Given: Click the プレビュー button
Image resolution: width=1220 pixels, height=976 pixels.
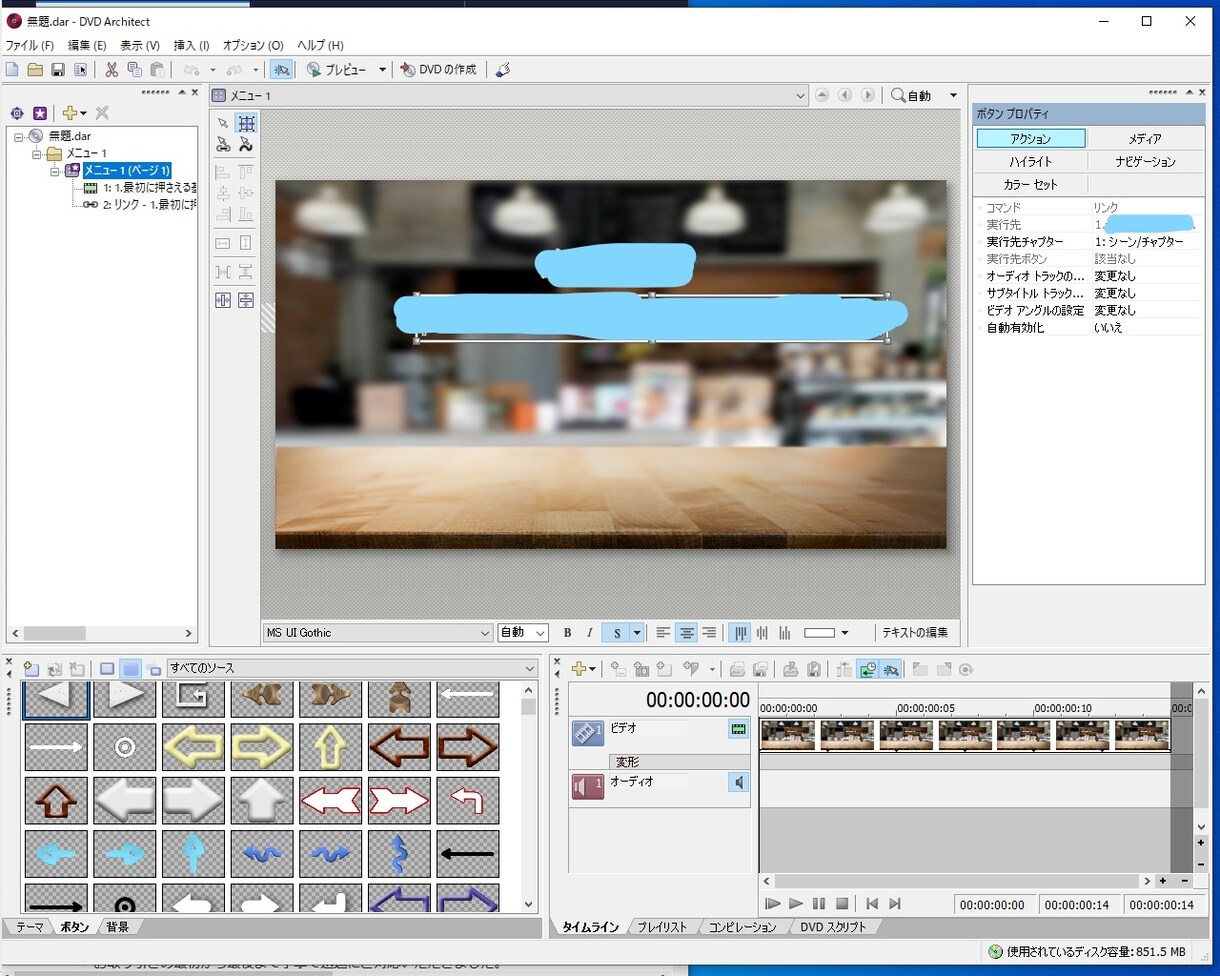Looking at the screenshot, I should (x=336, y=70).
